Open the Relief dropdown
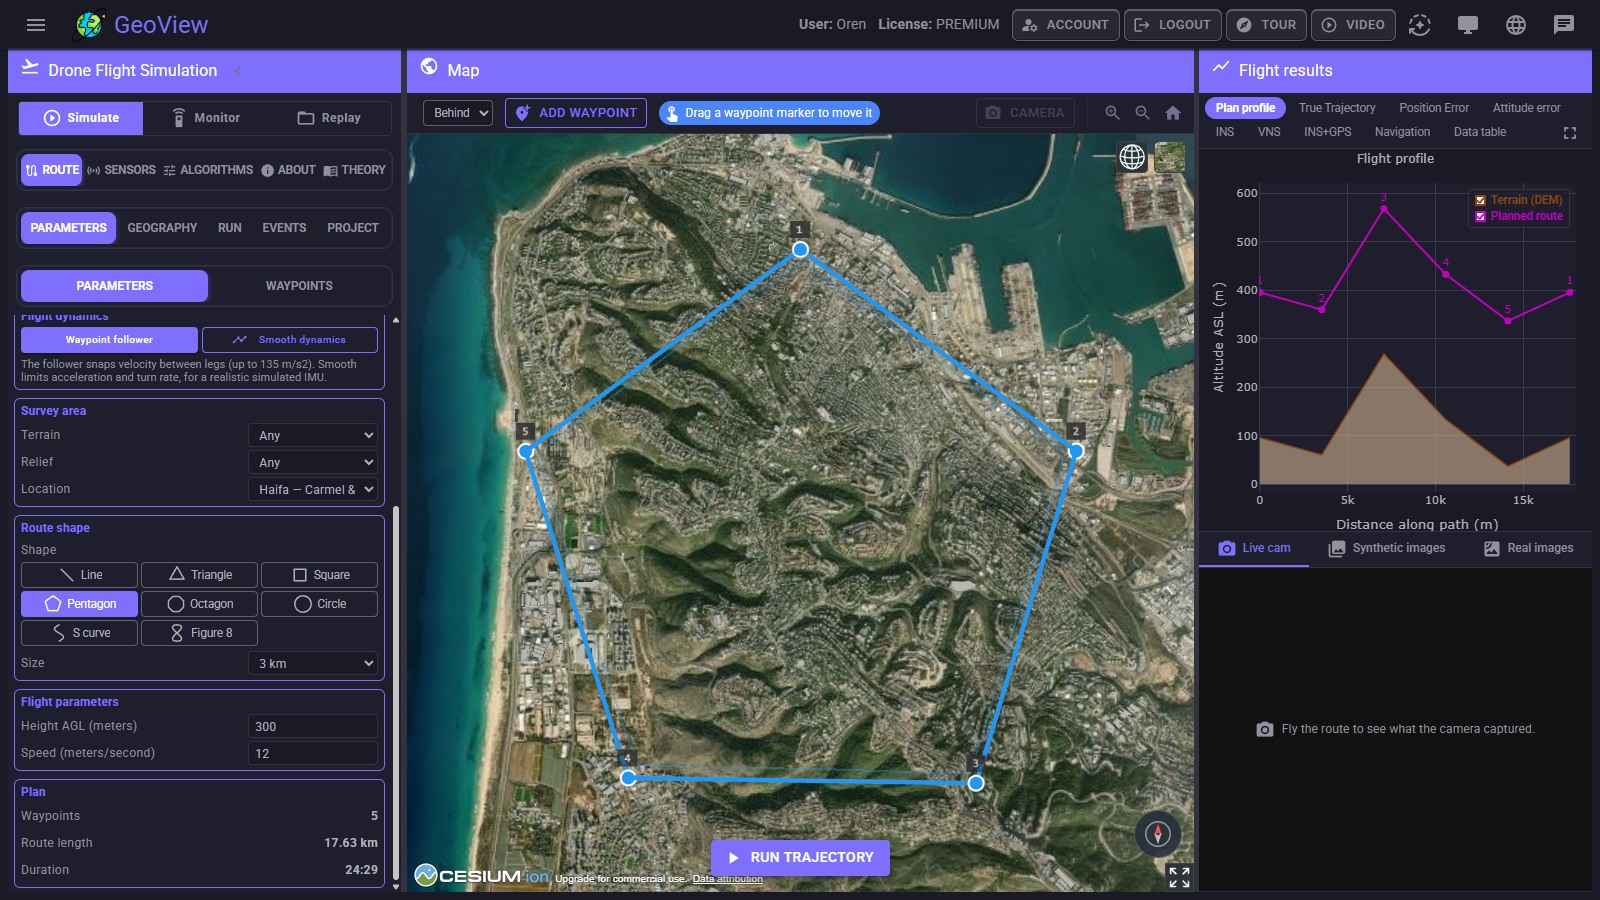 313,462
